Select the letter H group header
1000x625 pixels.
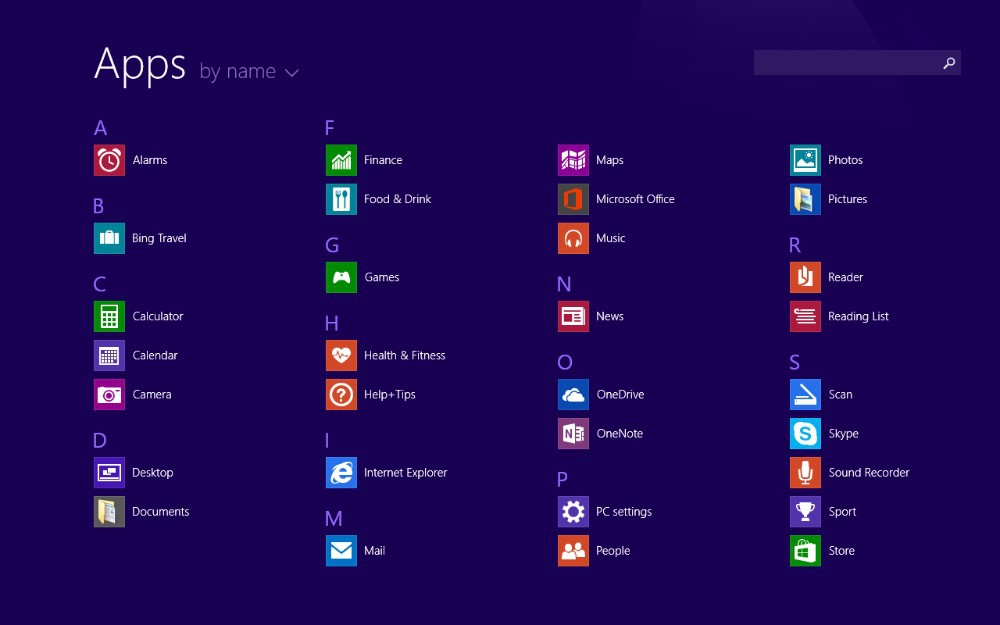[x=331, y=323]
